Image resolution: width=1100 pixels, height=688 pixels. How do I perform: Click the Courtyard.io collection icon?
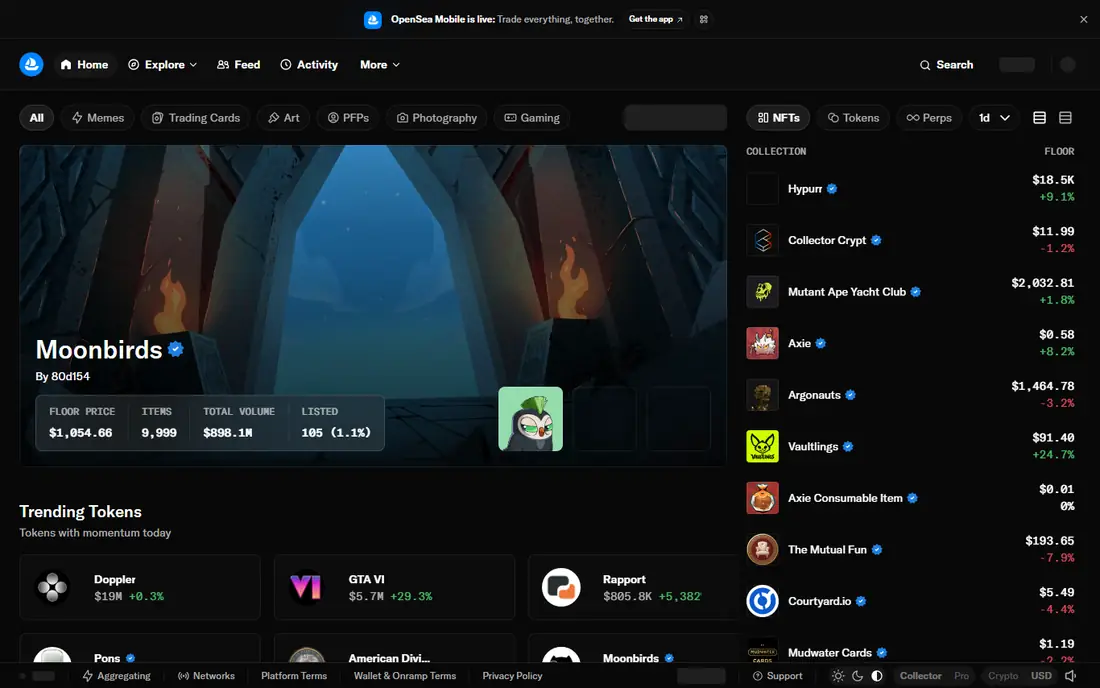point(763,601)
